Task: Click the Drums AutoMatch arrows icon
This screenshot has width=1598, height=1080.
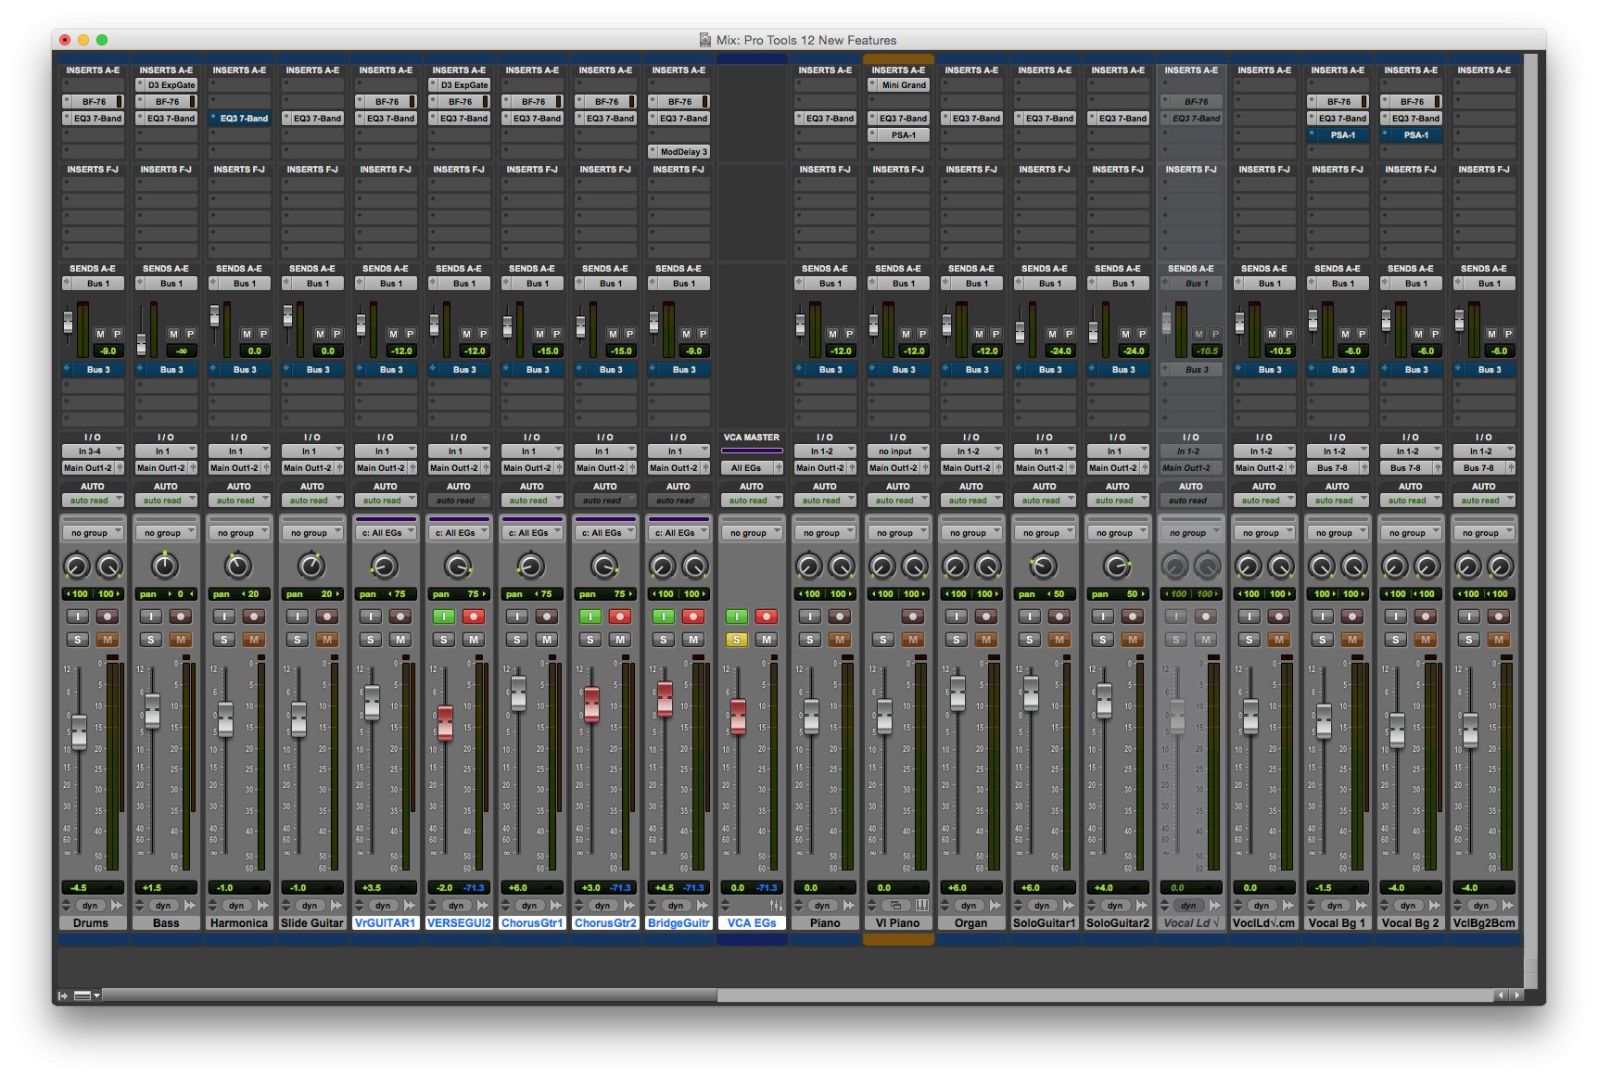Action: 116,905
